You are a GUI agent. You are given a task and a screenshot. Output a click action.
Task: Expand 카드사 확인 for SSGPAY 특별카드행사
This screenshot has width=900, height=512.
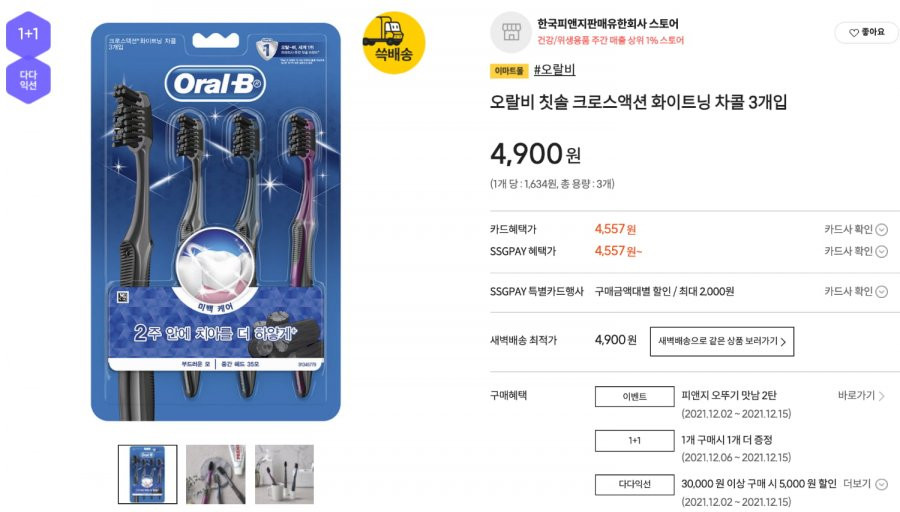click(856, 291)
